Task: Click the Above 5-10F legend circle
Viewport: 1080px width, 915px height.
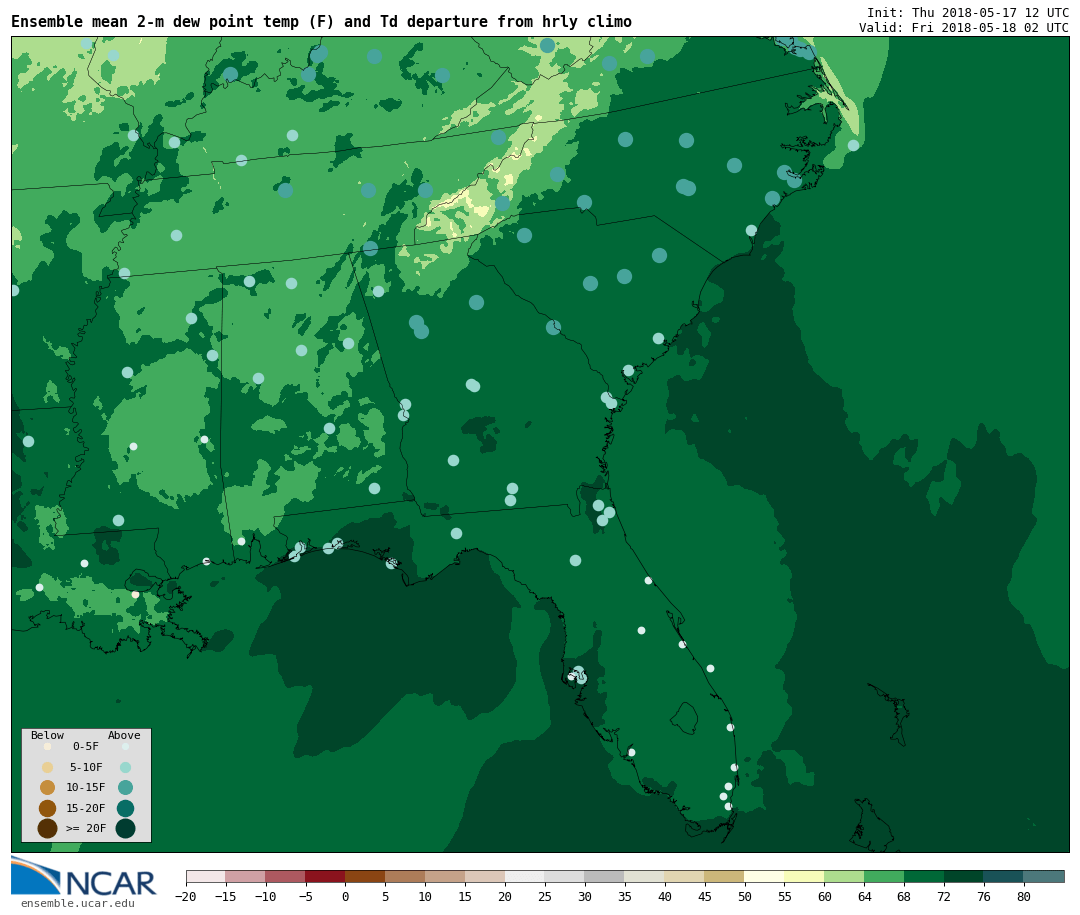Action: click(x=125, y=767)
